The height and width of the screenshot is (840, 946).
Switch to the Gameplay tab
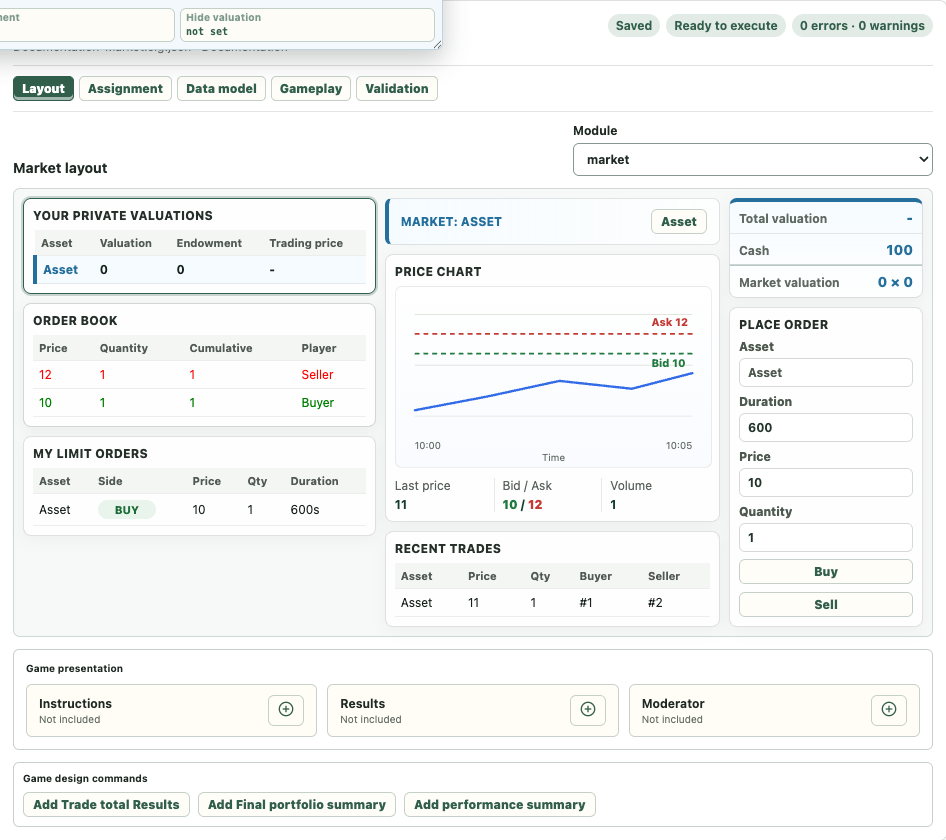point(311,88)
